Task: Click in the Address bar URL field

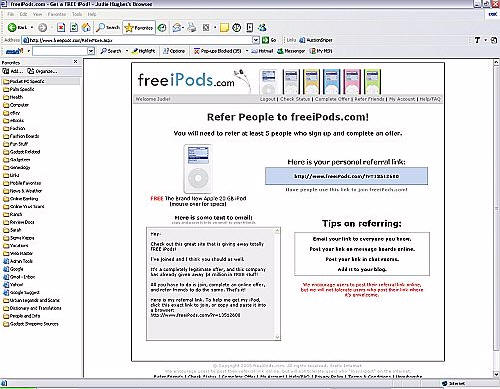Action: point(137,40)
